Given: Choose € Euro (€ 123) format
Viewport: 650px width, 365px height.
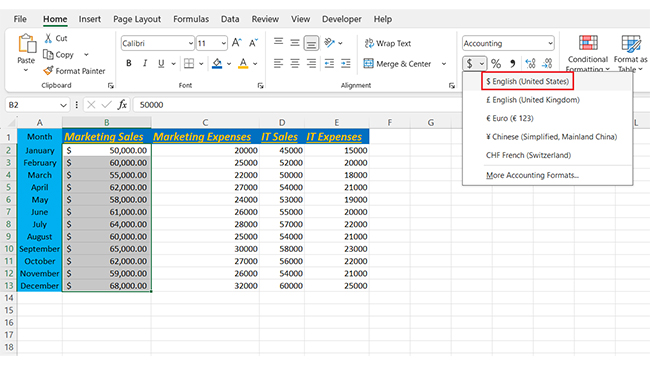Looking at the screenshot, I should (x=547, y=118).
